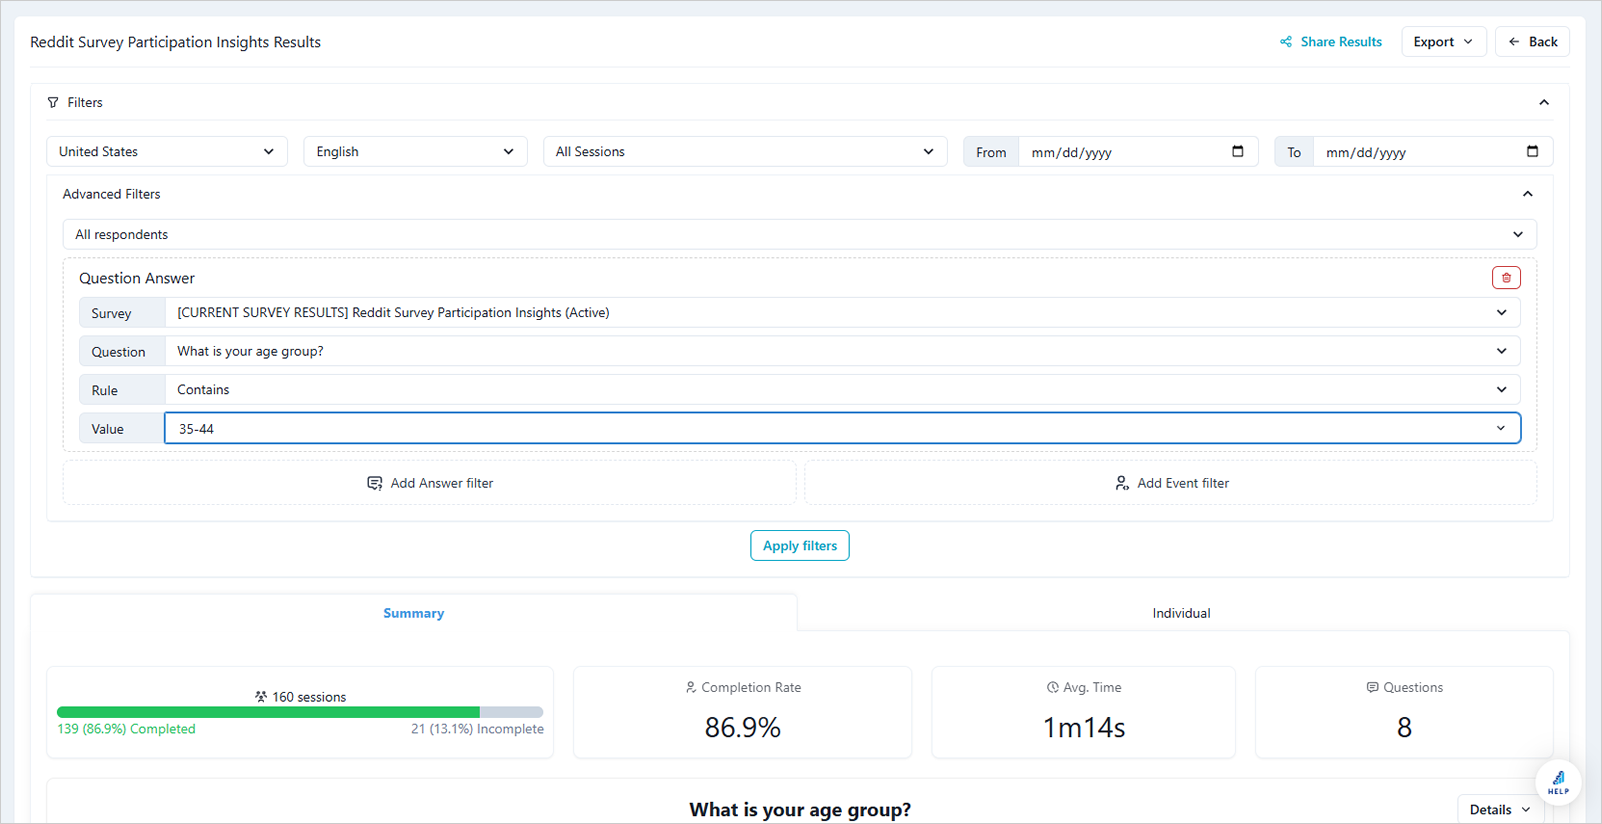
Task: Click the 86.9% completion rate value
Action: 742,727
